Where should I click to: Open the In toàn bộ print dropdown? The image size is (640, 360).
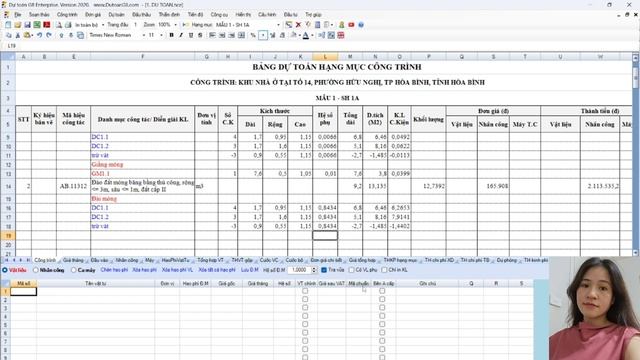tap(102, 25)
